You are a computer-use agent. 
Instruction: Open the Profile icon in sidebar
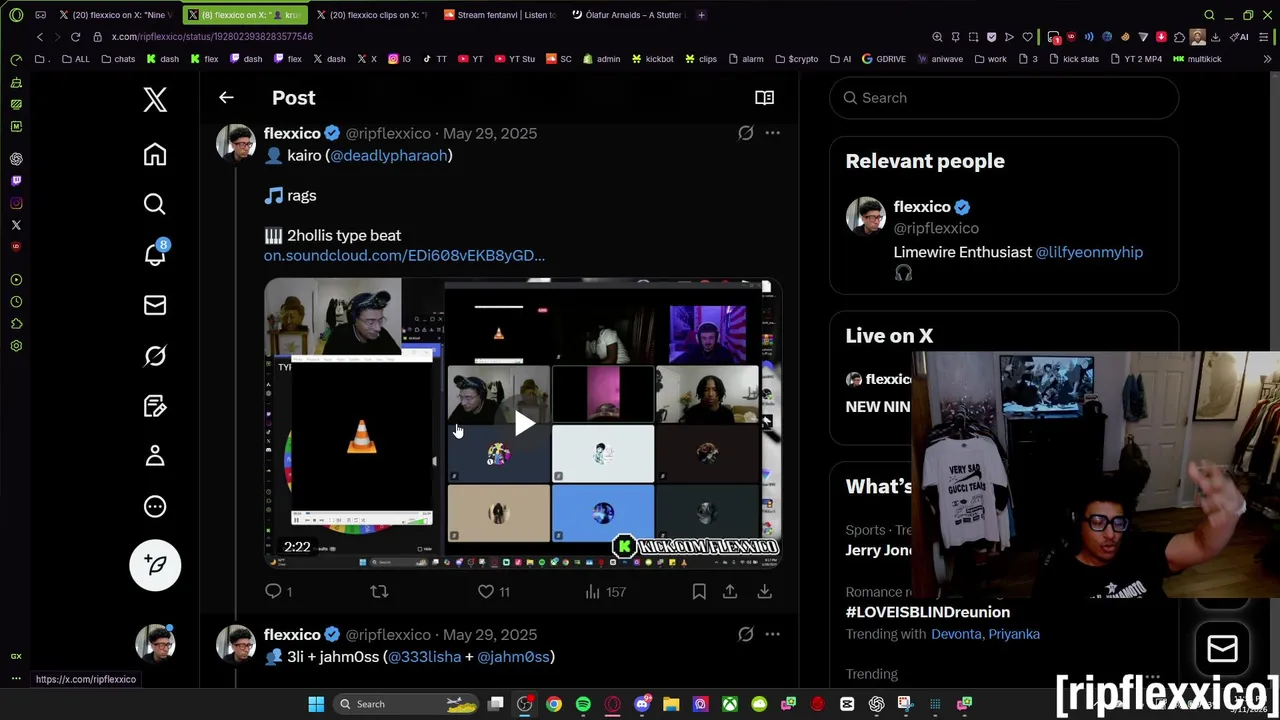pos(155,456)
